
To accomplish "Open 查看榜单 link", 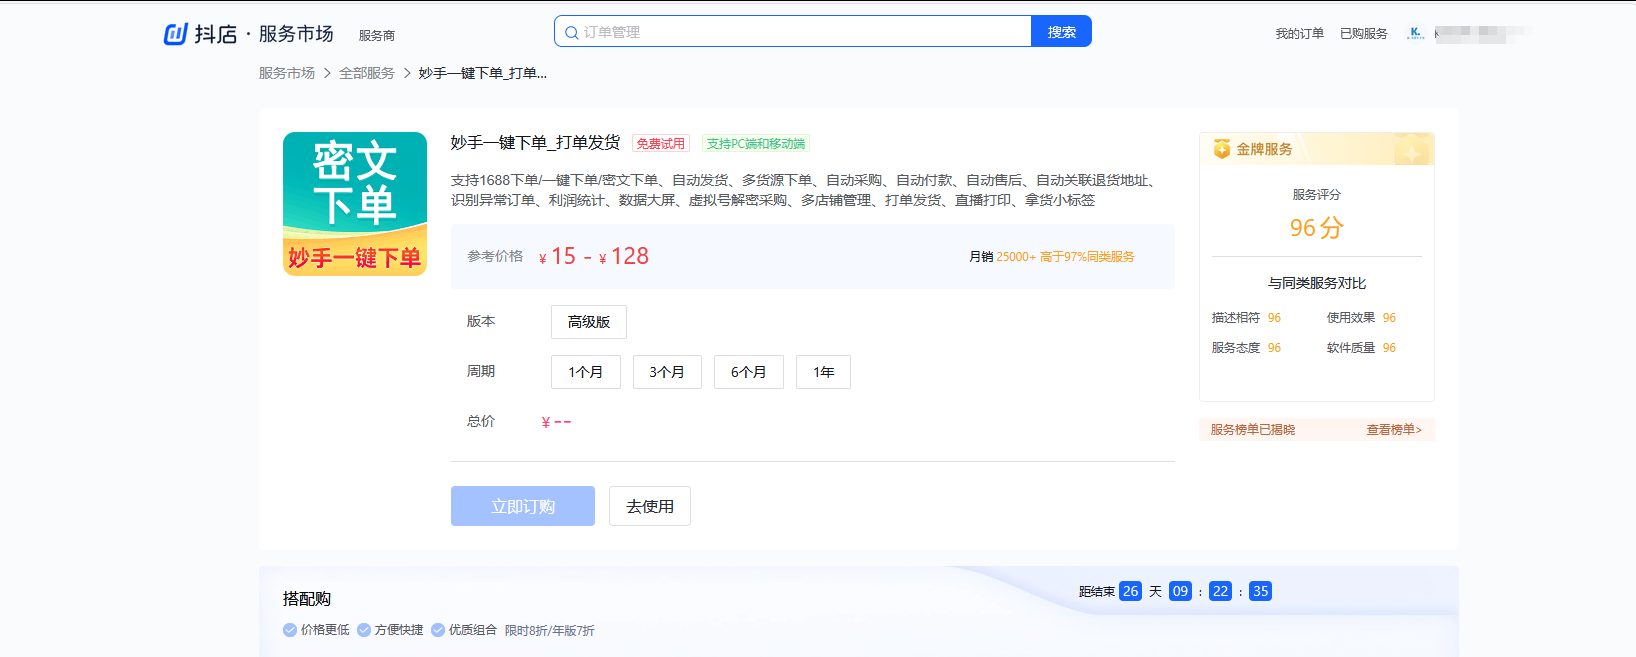I will [x=1394, y=429].
